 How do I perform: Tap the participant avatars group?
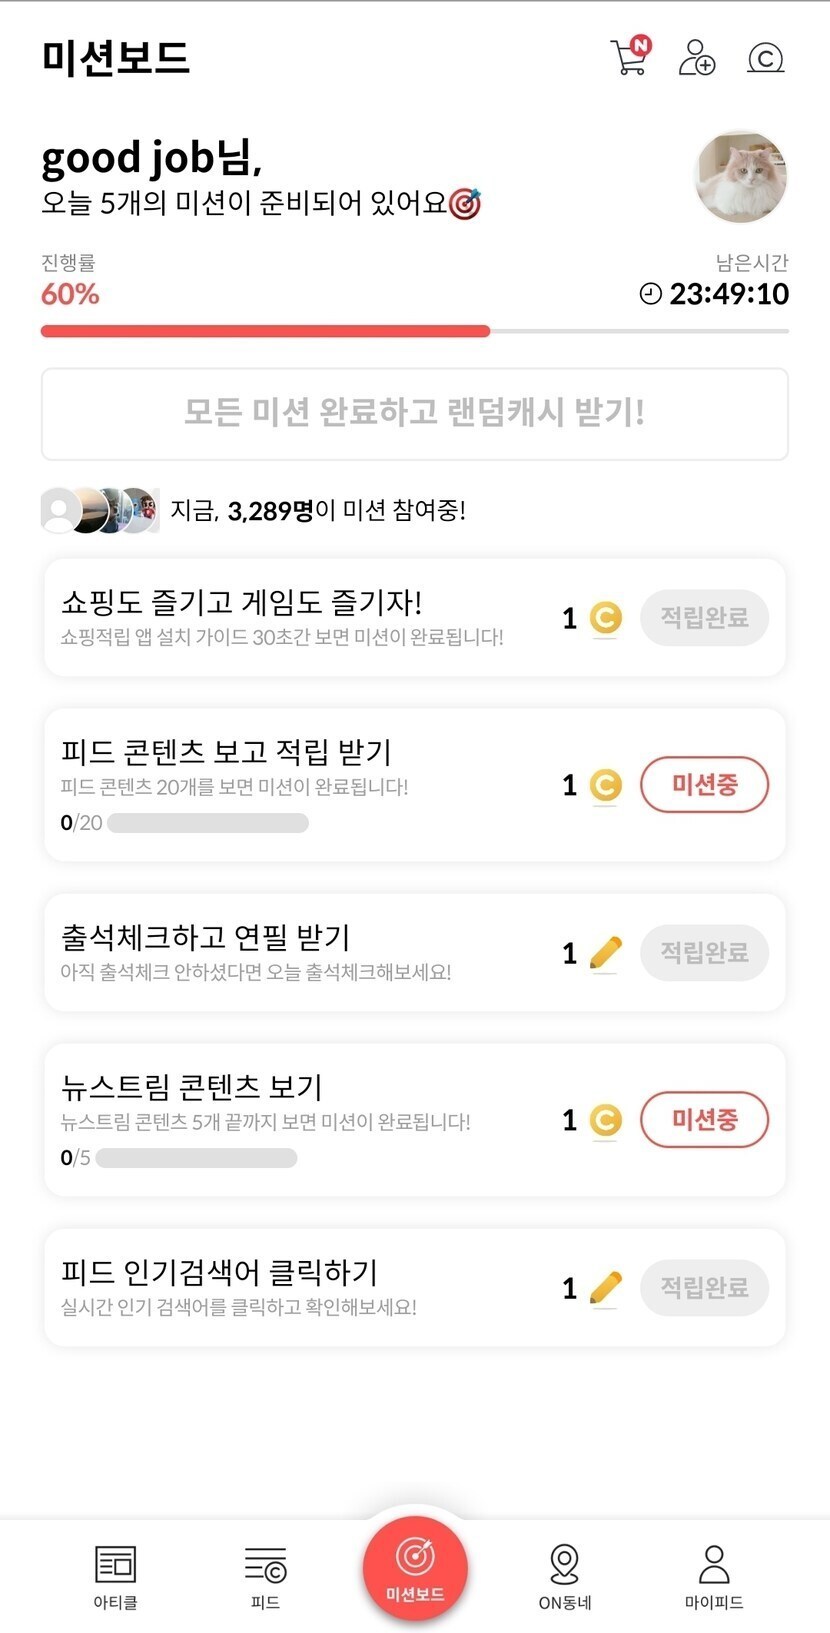click(99, 510)
